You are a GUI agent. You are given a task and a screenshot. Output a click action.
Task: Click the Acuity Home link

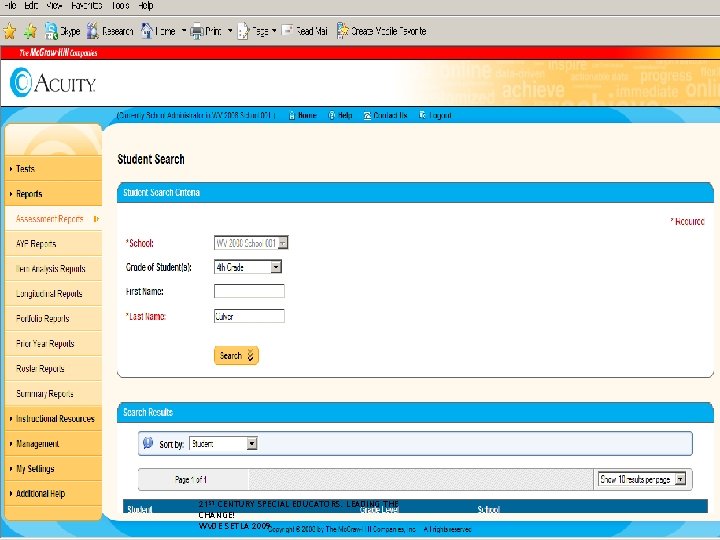[303, 115]
